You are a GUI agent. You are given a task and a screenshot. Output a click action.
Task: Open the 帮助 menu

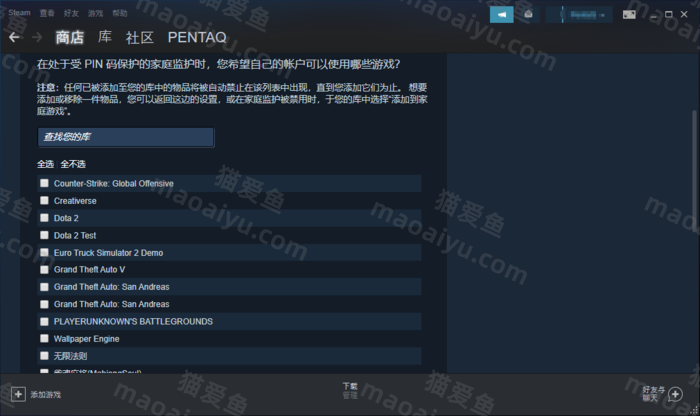tap(120, 13)
